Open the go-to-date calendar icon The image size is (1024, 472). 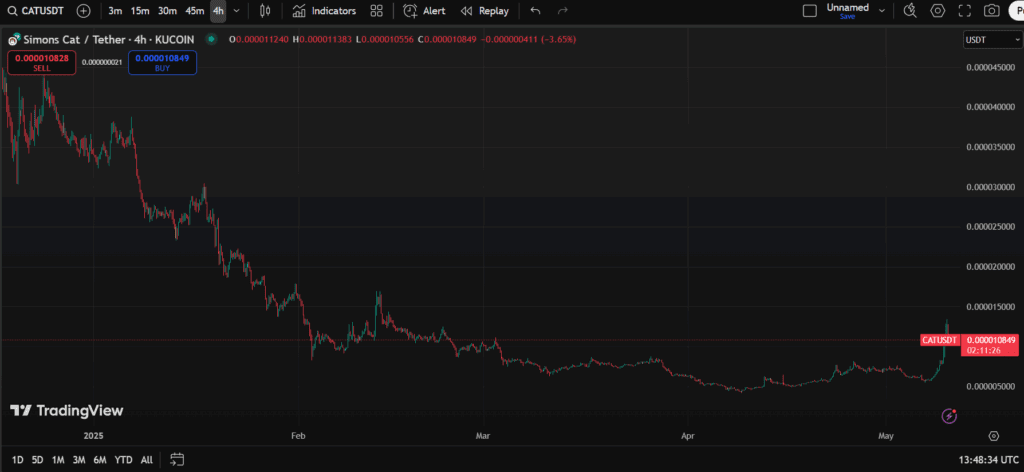click(177, 459)
